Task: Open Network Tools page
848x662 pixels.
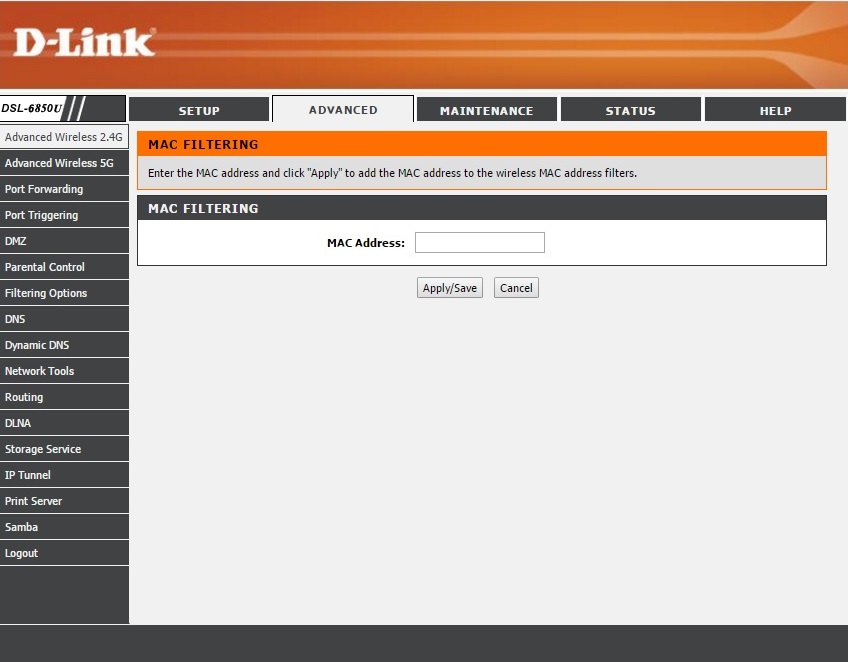Action: [40, 371]
